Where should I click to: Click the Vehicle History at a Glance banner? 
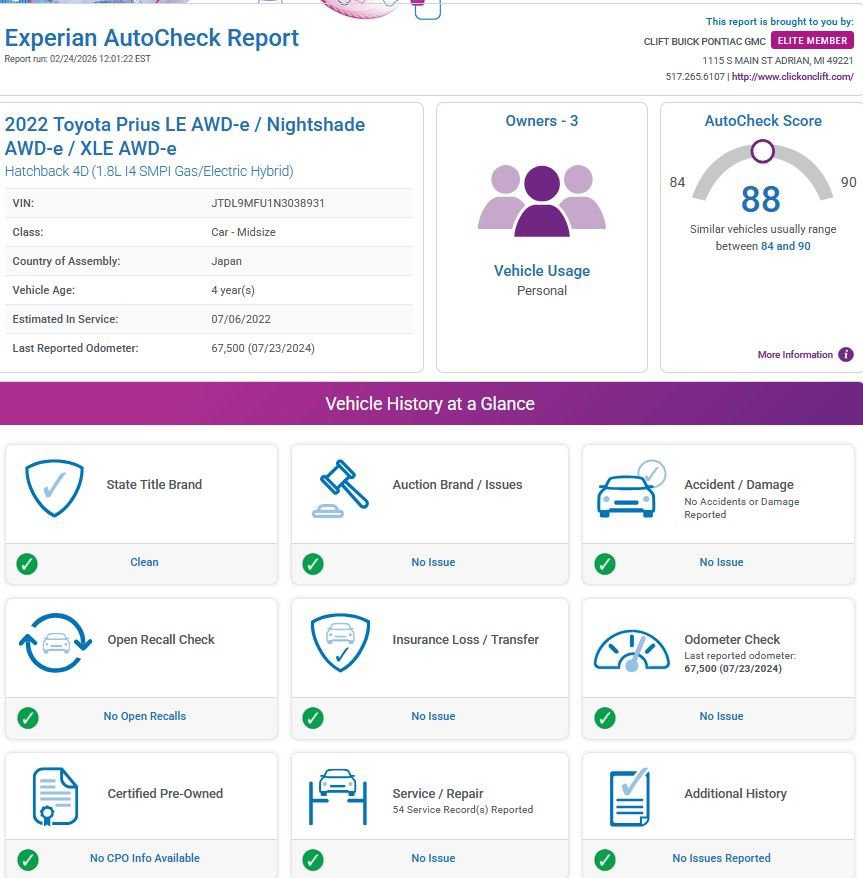(x=431, y=404)
